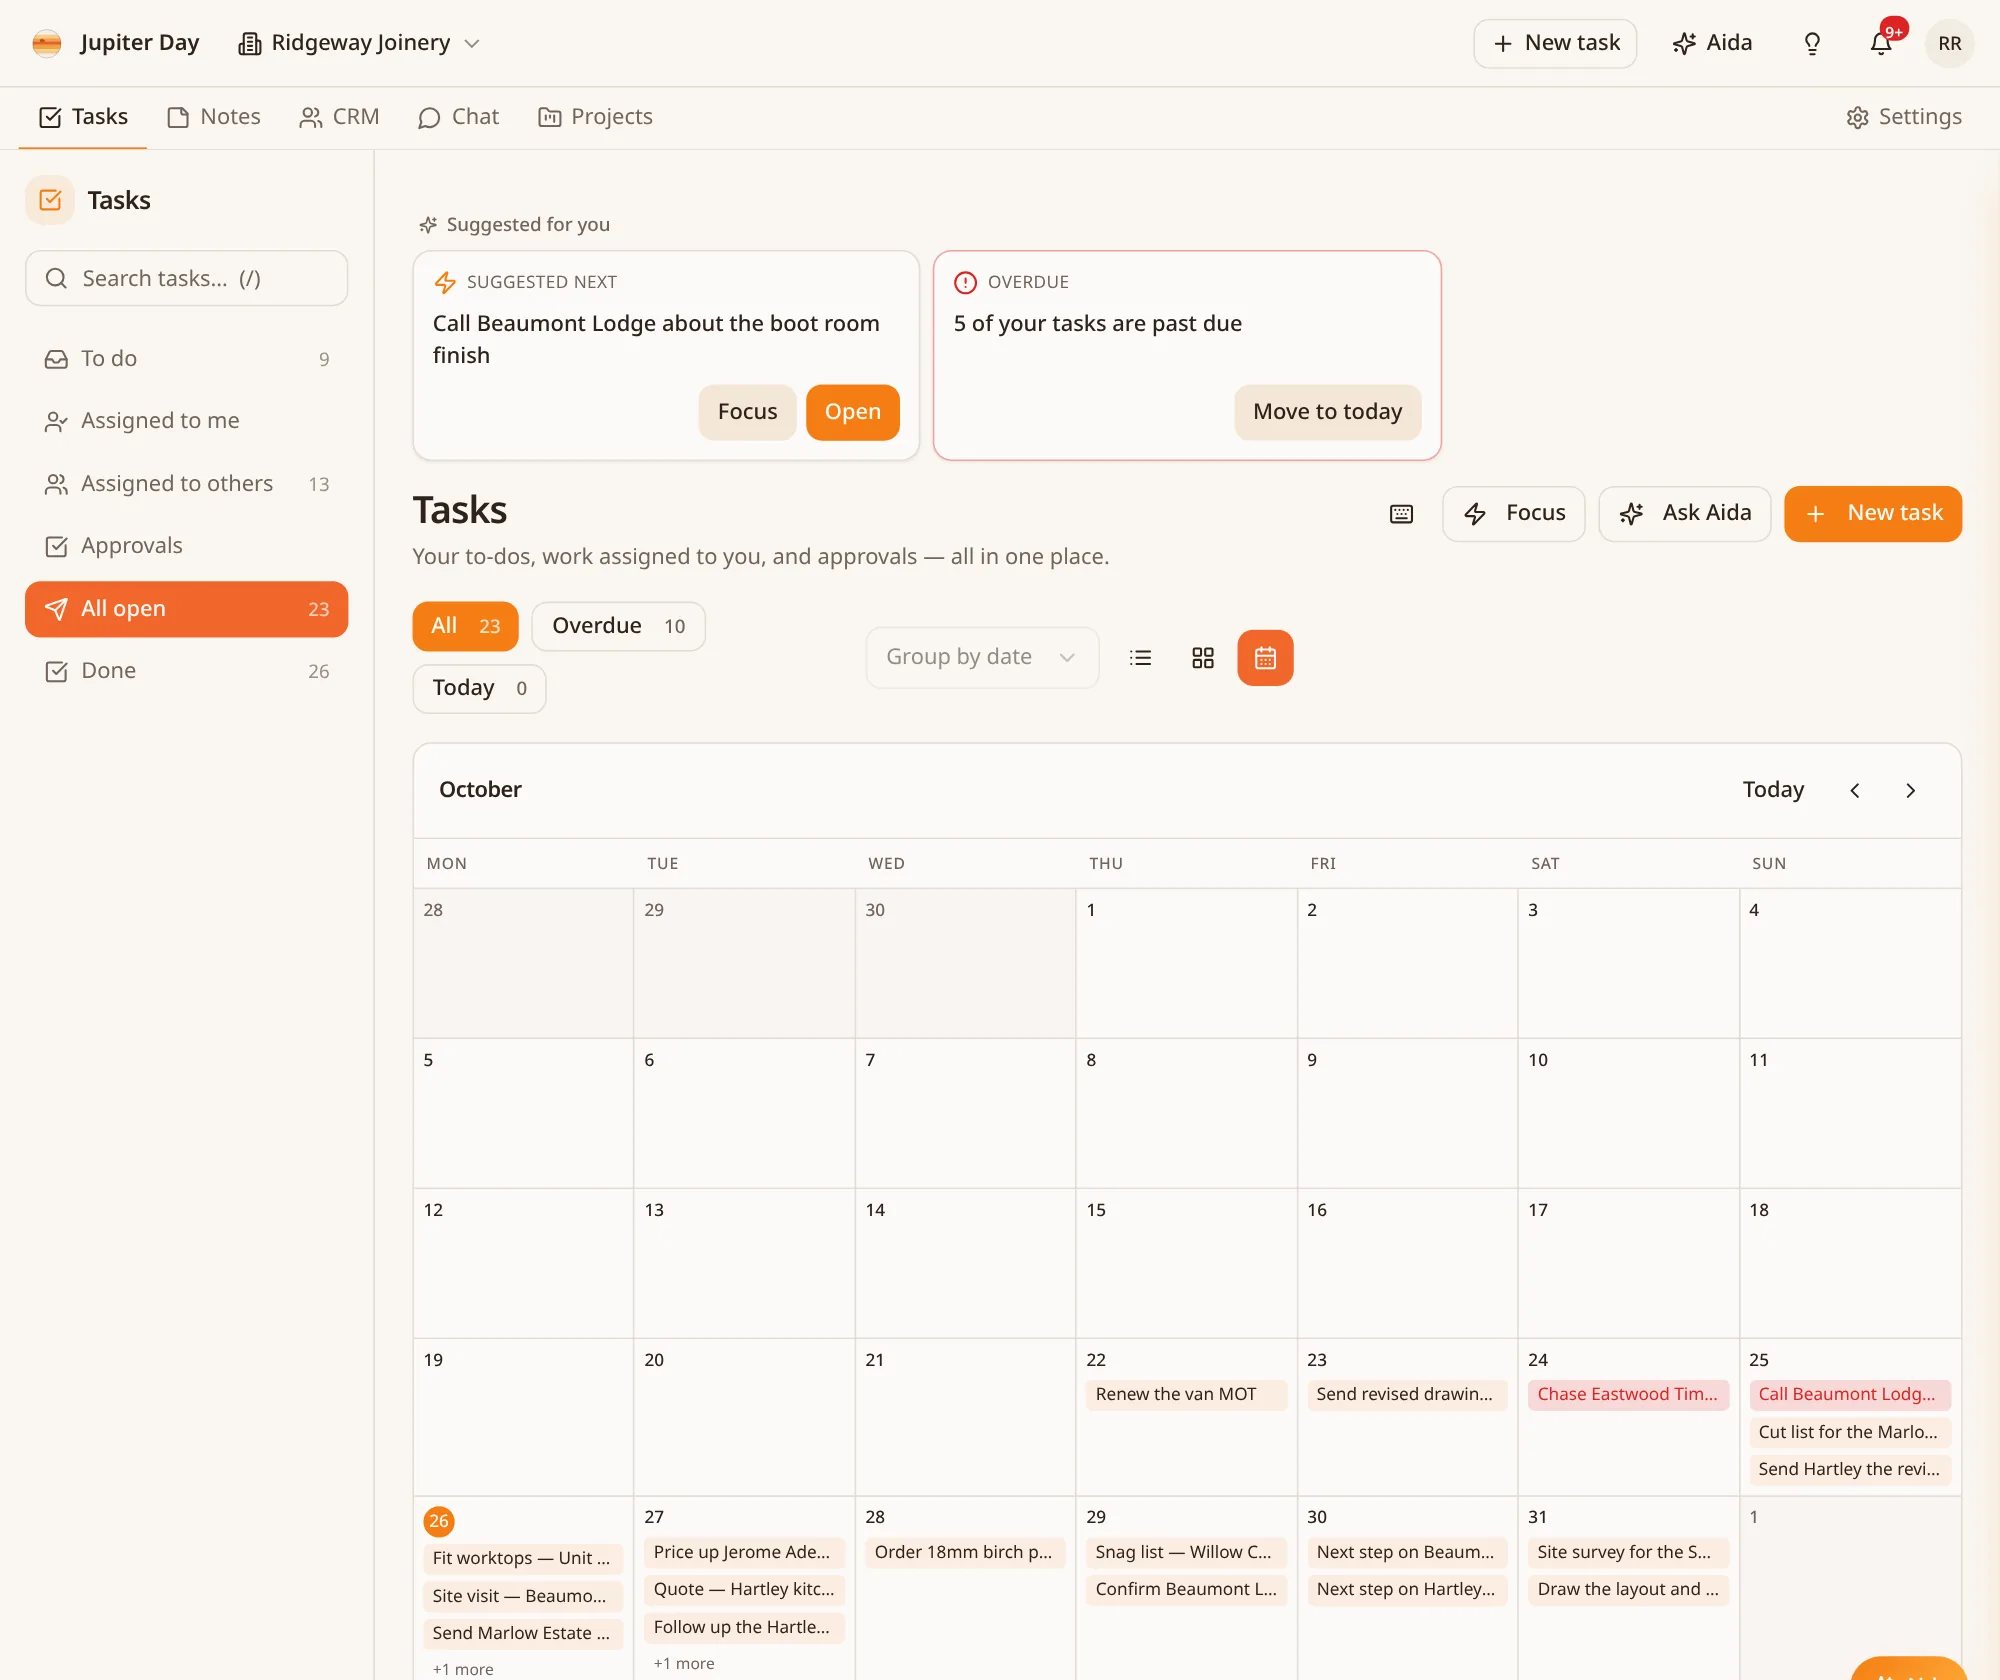The width and height of the screenshot is (2000, 1680).
Task: Switch to grid board view icon
Action: 1203,658
